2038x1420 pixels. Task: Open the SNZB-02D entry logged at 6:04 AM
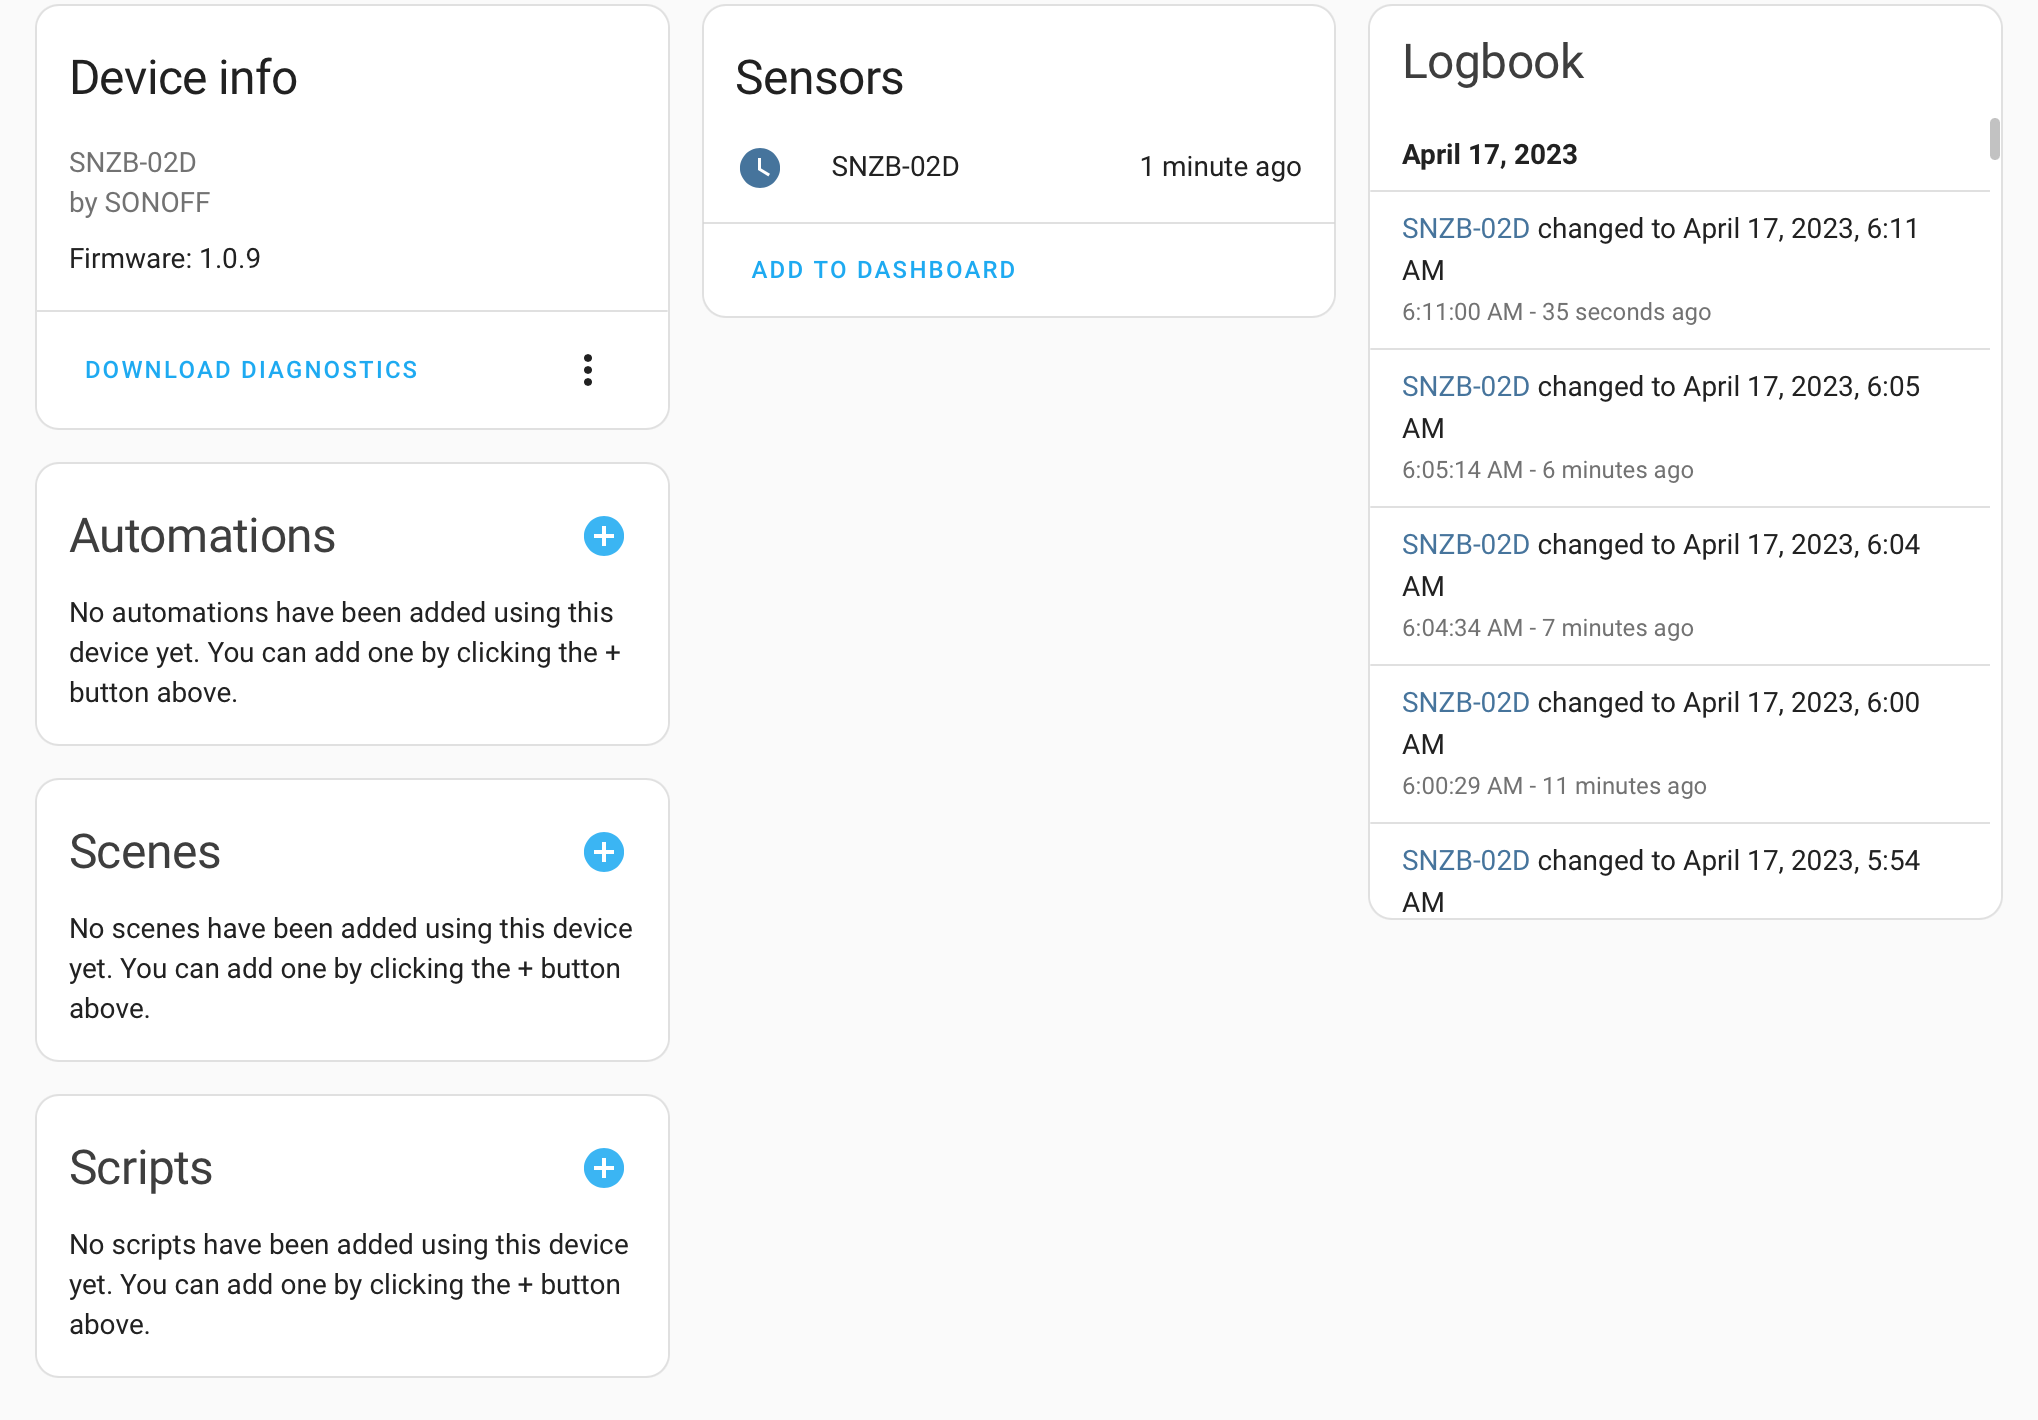tap(1465, 544)
